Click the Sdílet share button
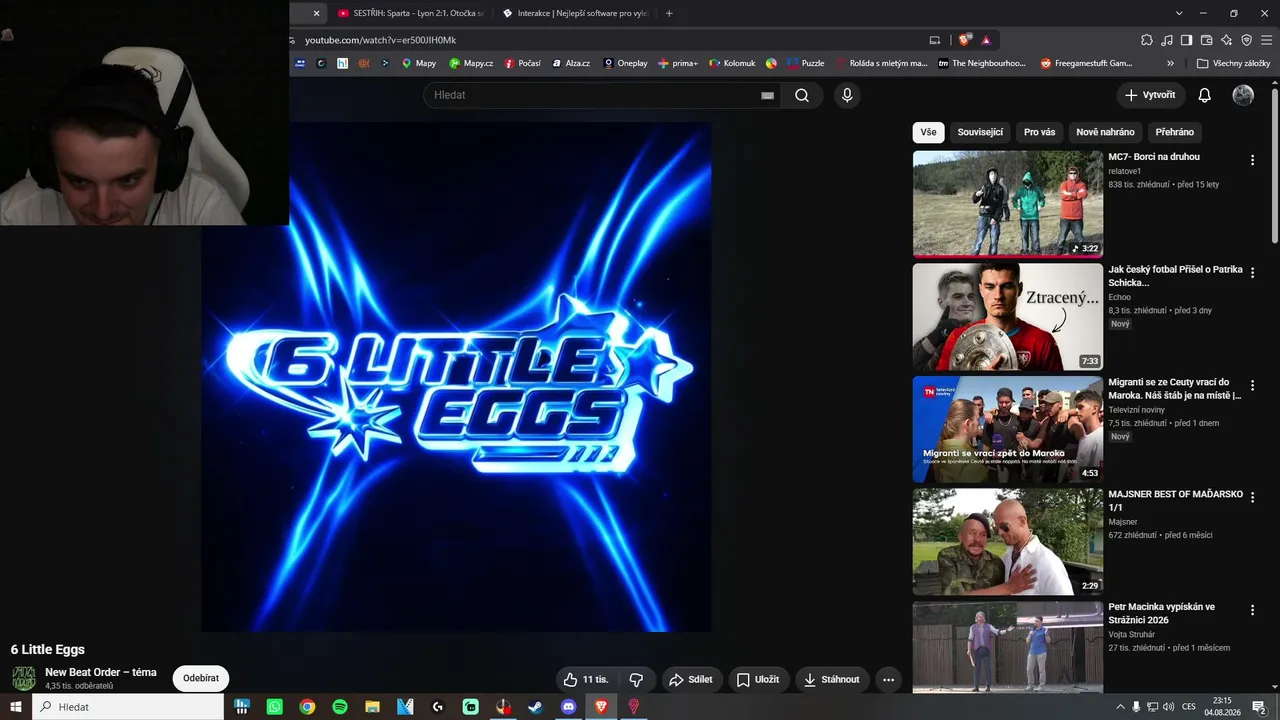The height and width of the screenshot is (720, 1280). click(691, 680)
